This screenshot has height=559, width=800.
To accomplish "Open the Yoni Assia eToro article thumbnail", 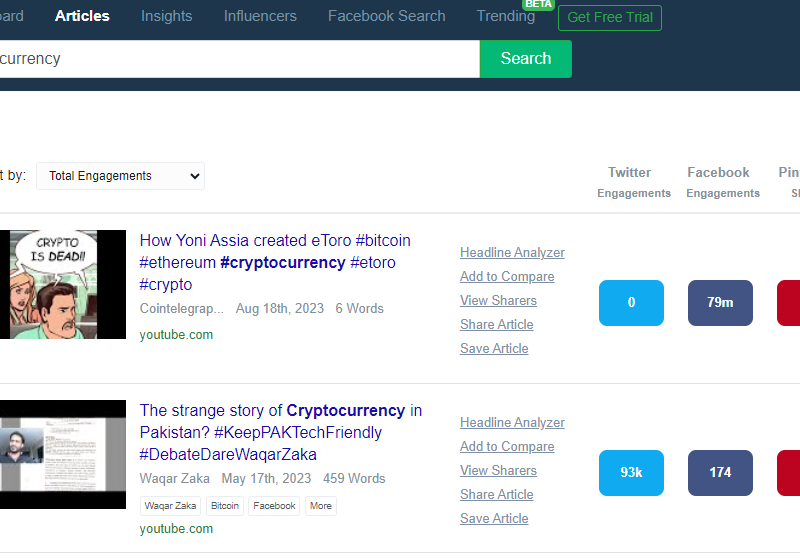I will click(62, 284).
